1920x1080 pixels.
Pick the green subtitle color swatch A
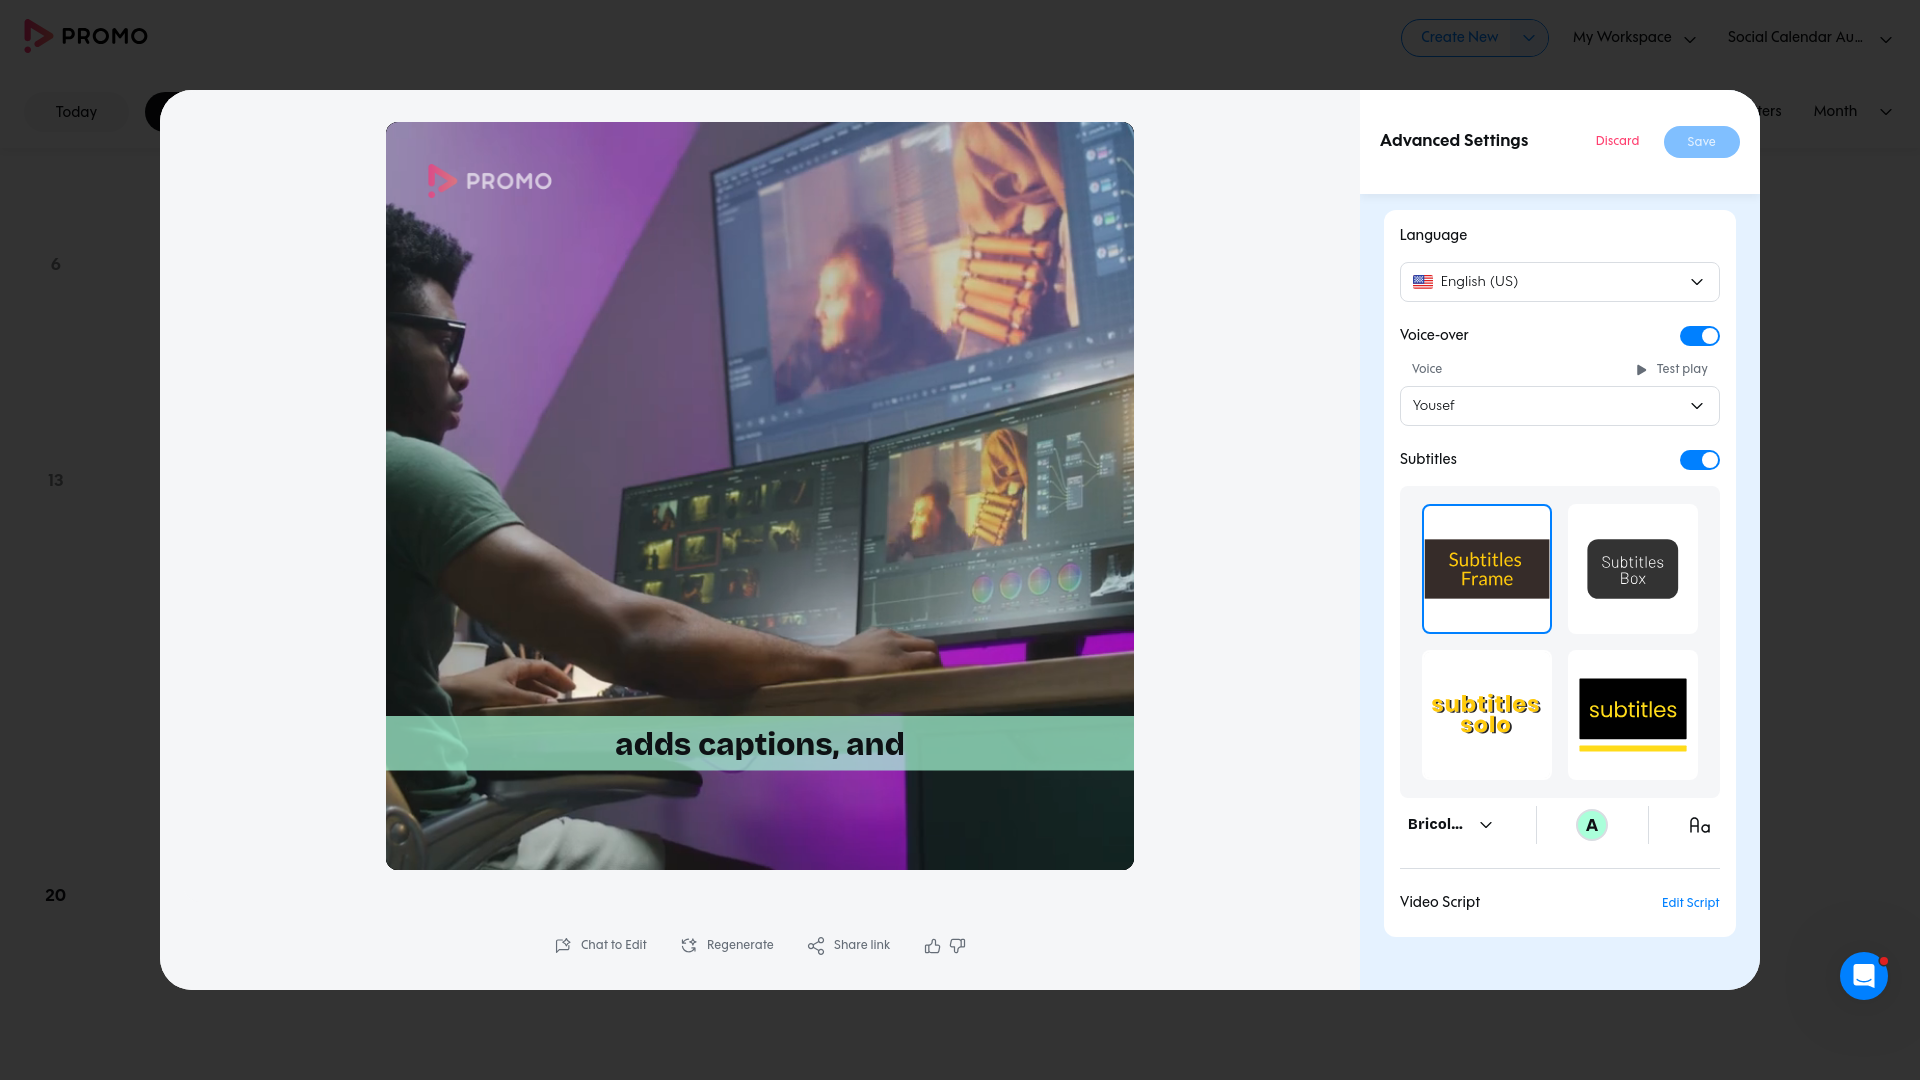[x=1591, y=825]
